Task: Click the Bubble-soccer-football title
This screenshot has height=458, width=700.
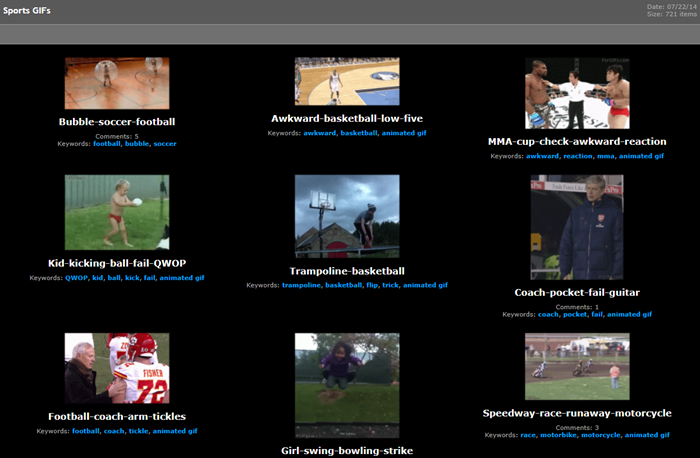Action: pos(117,122)
